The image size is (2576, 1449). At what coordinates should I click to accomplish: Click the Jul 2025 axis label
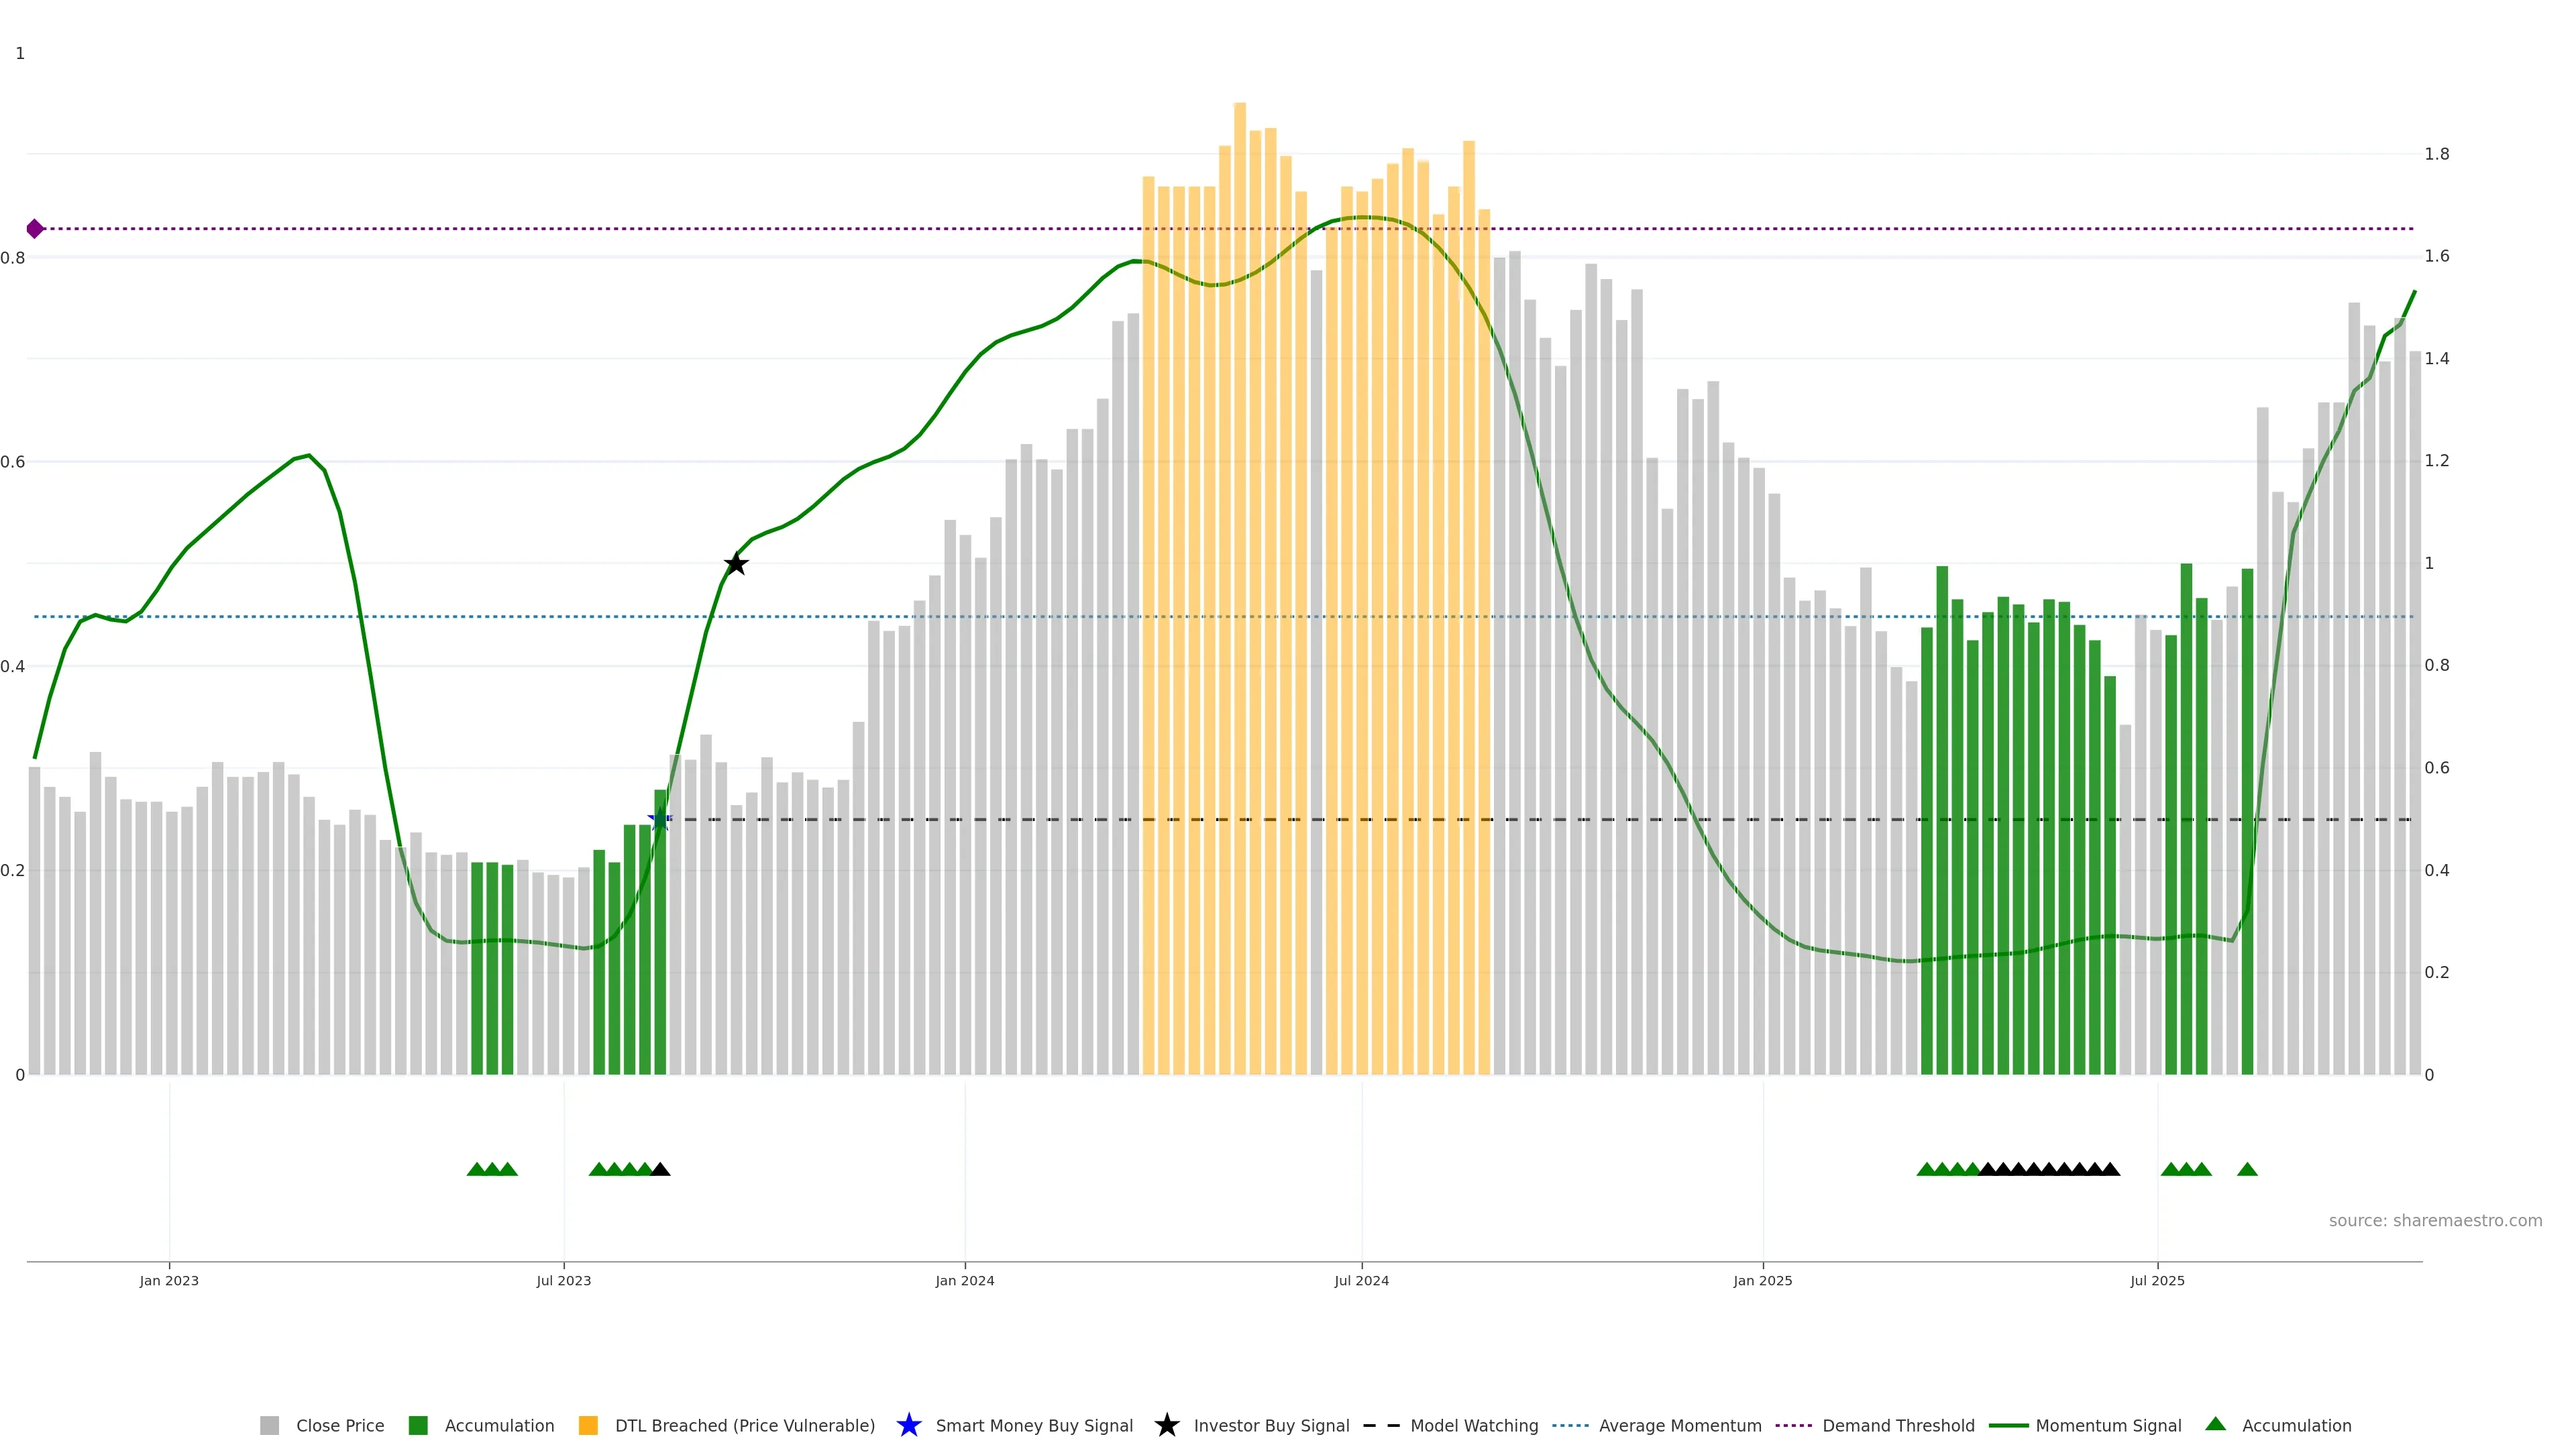(2157, 1280)
